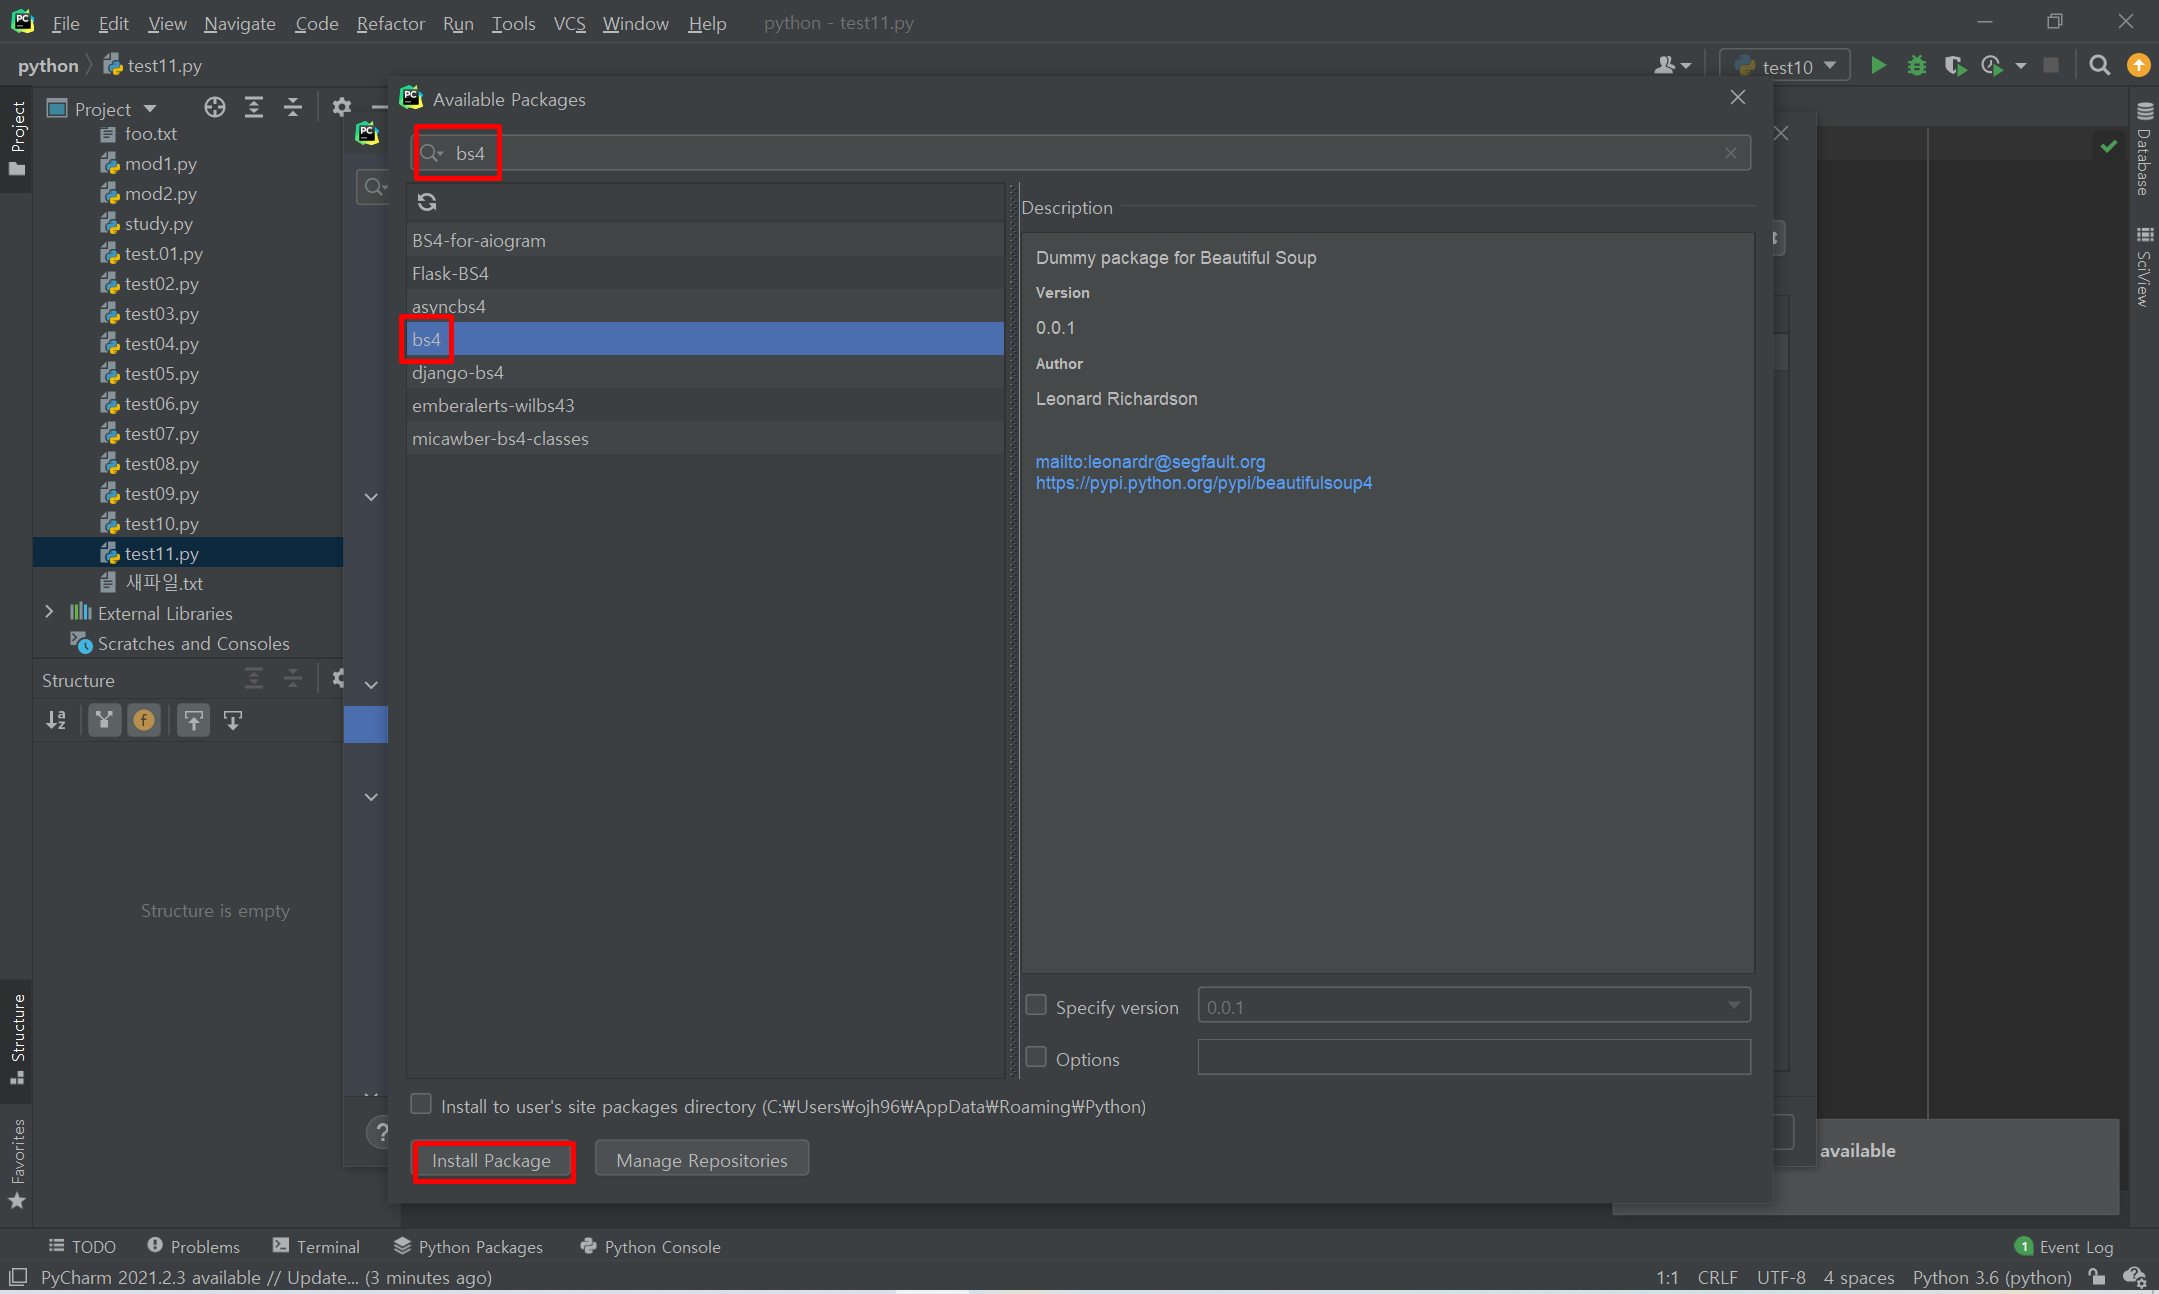
Task: Click the debug bug icon in toolbar
Action: point(1916,66)
